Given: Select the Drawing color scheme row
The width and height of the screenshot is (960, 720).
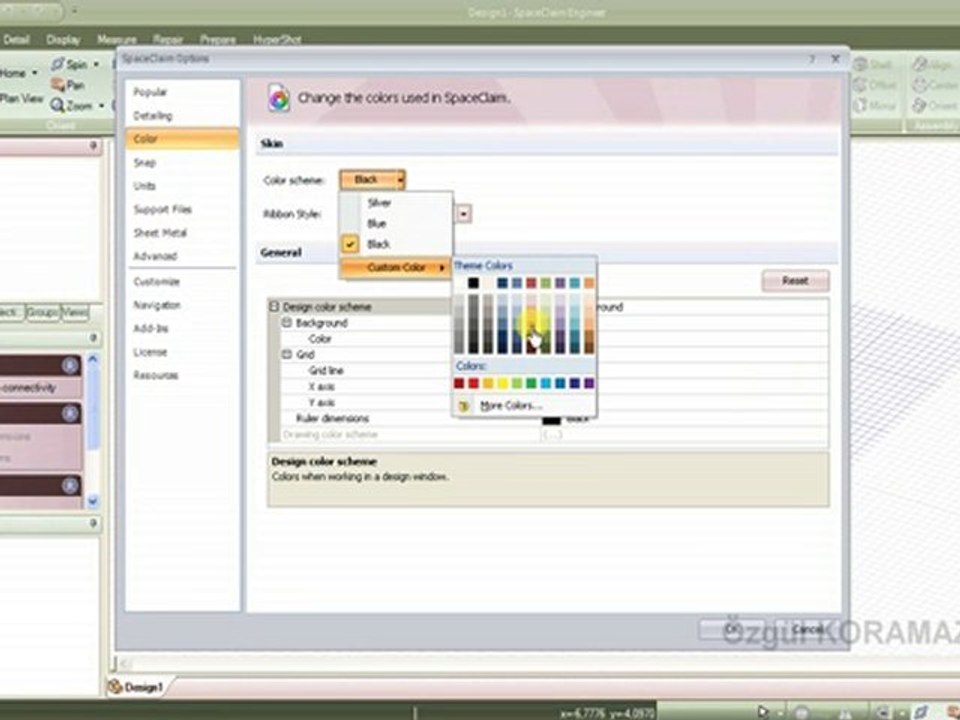Looking at the screenshot, I should (x=554, y=434).
